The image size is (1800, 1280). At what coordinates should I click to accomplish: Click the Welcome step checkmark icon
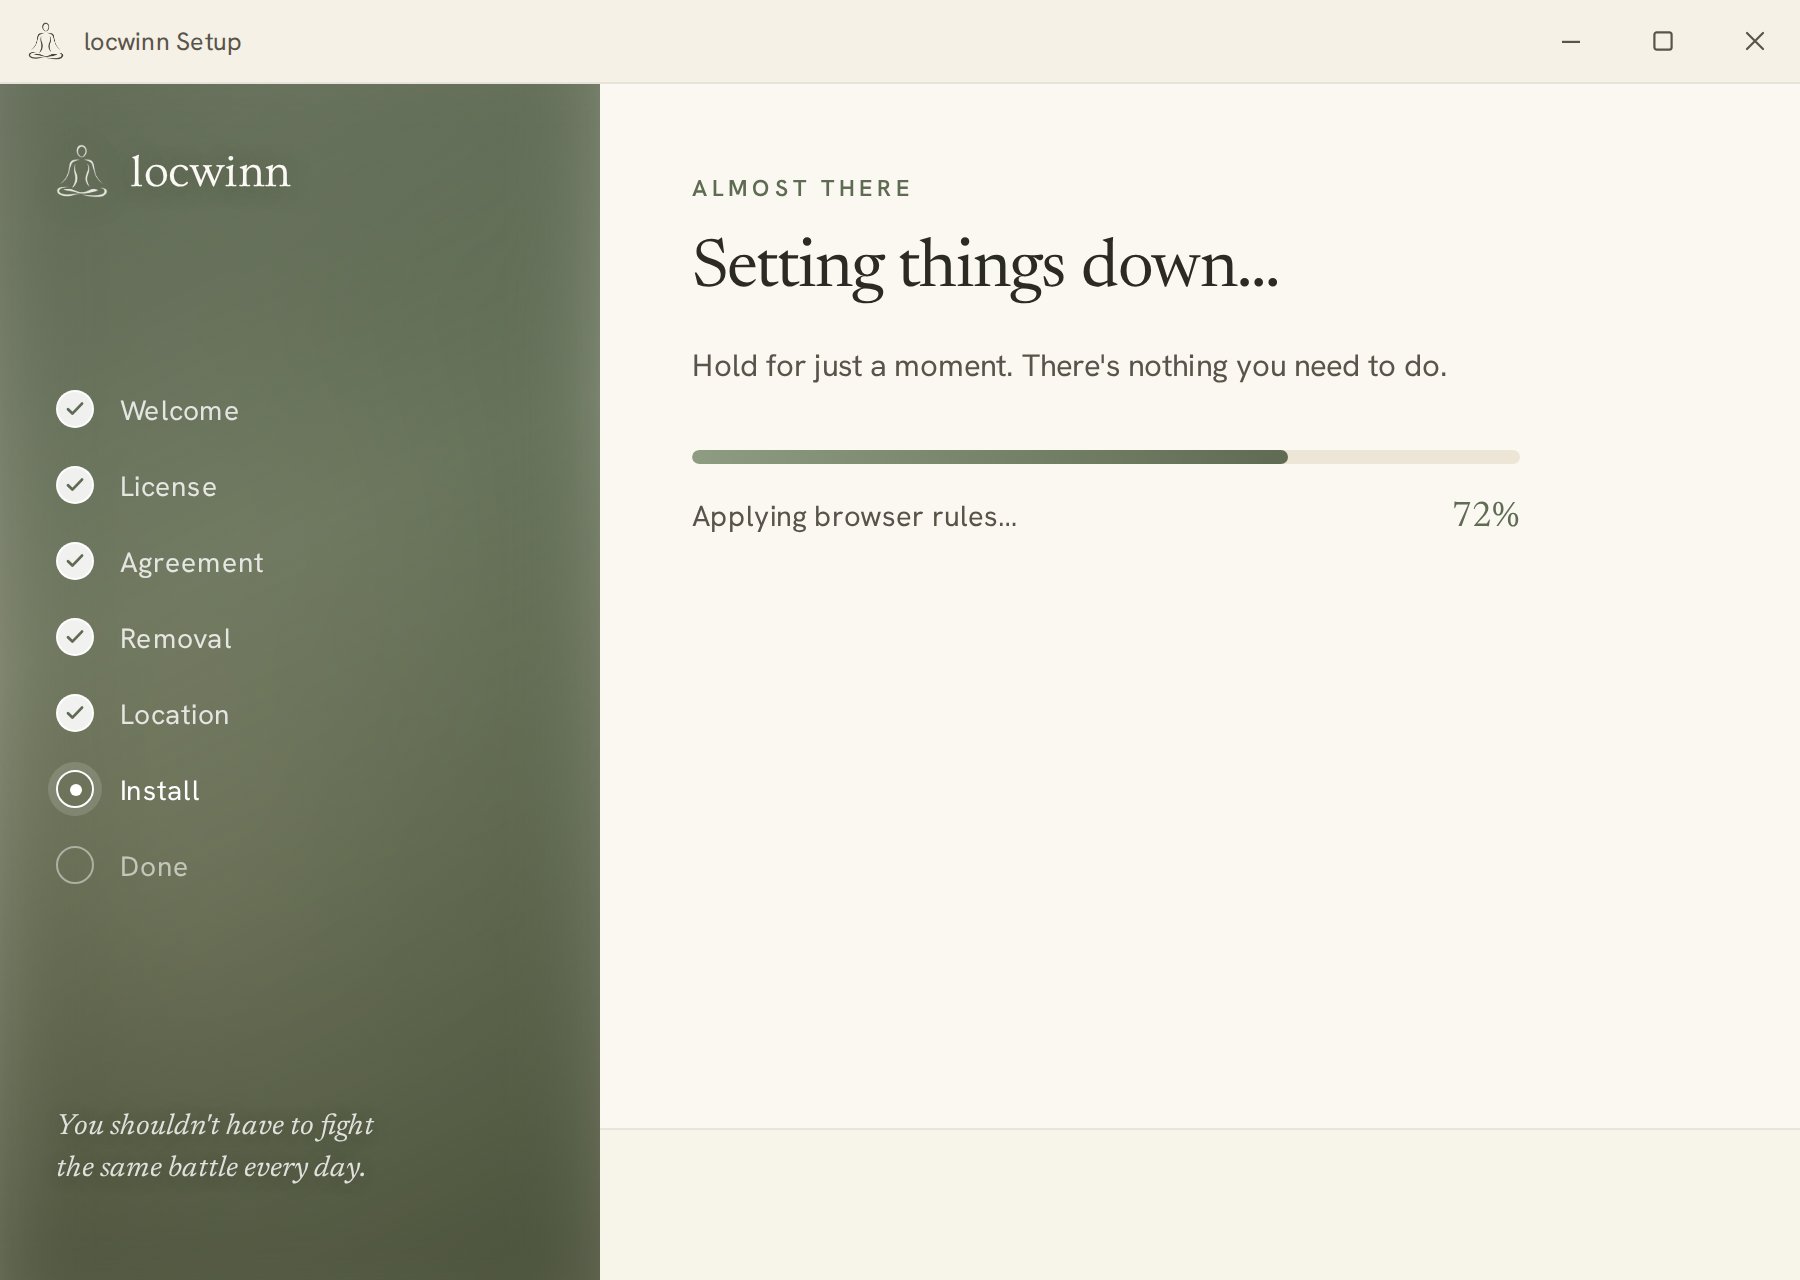[x=75, y=409]
